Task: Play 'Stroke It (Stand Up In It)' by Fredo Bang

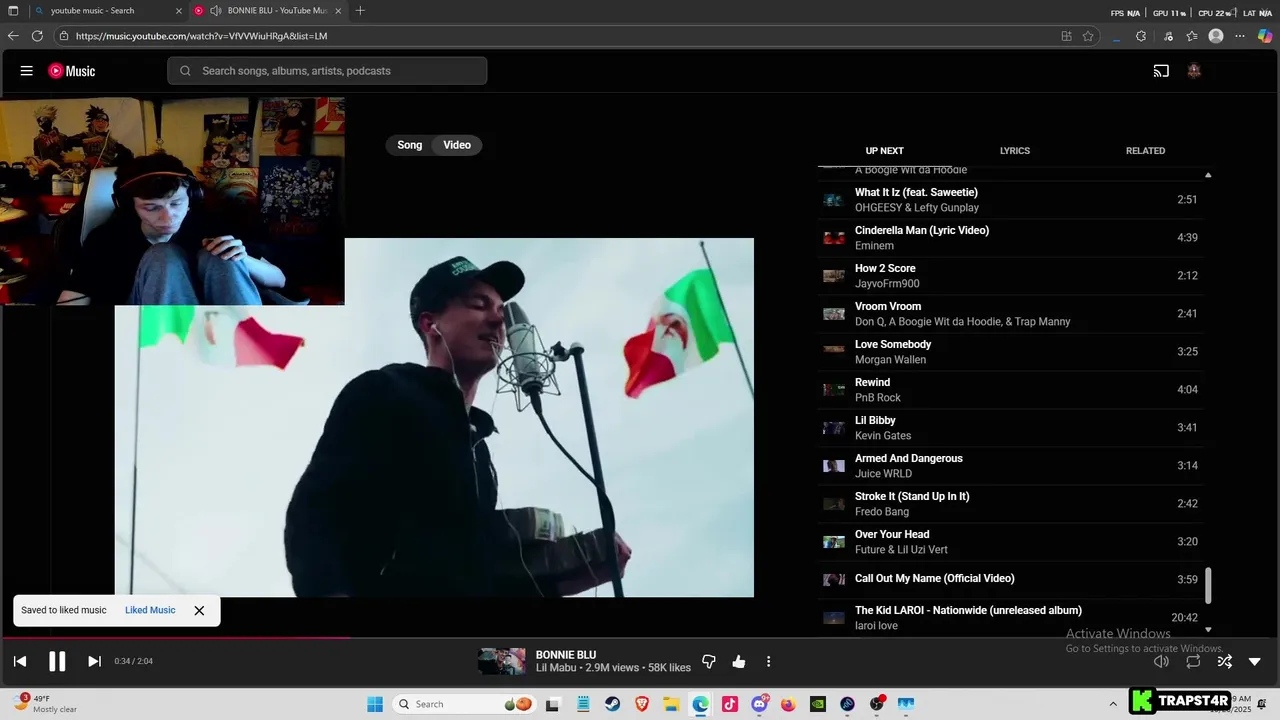Action: pyautogui.click(x=1010, y=504)
